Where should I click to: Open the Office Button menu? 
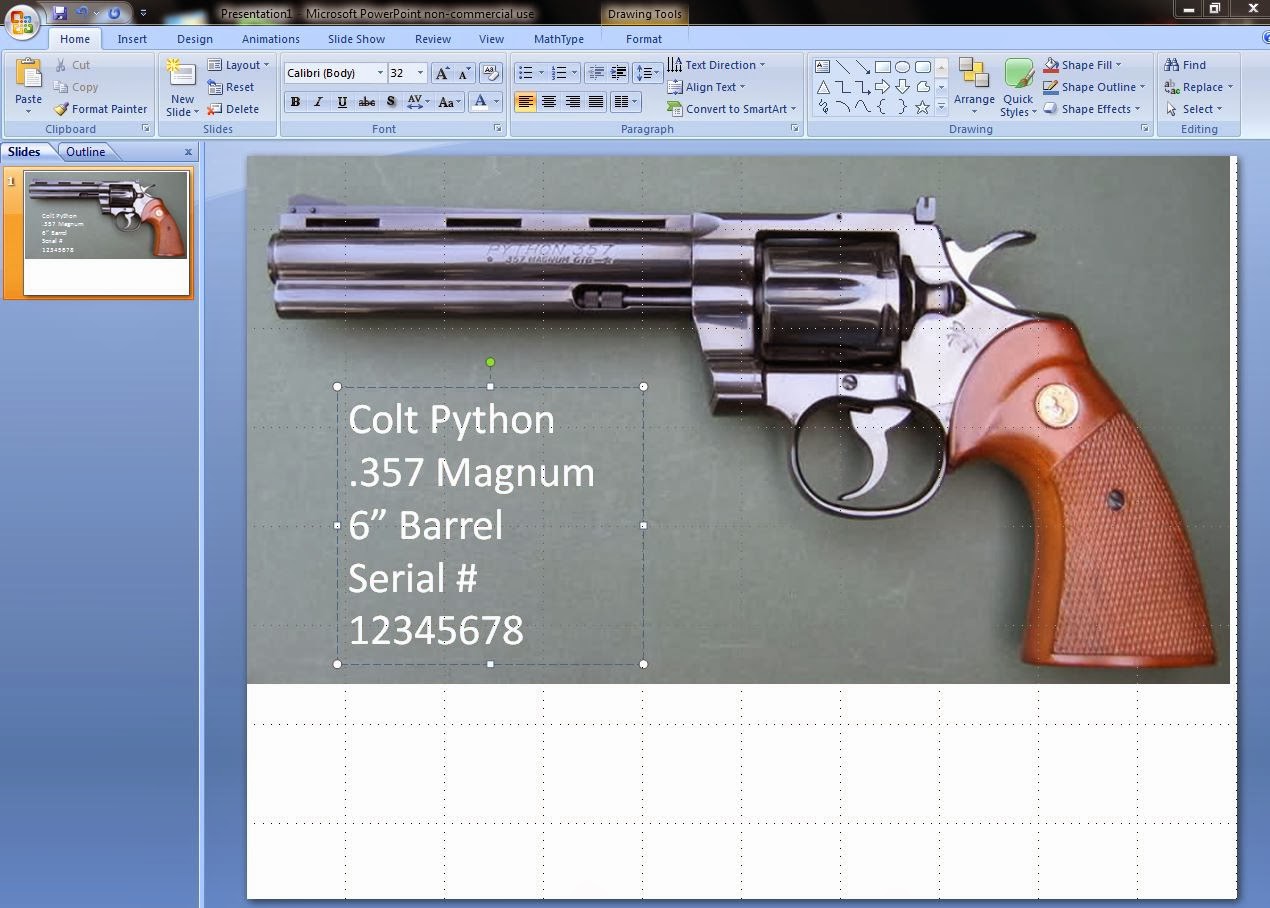tap(21, 20)
